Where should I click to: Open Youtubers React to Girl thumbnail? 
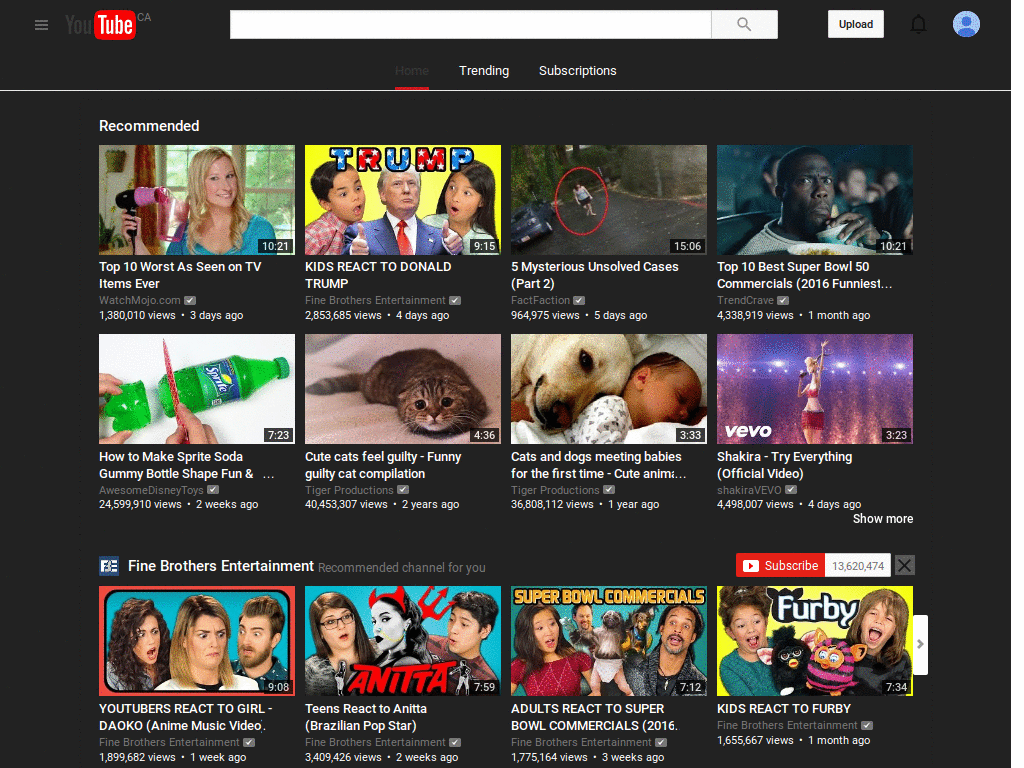197,641
